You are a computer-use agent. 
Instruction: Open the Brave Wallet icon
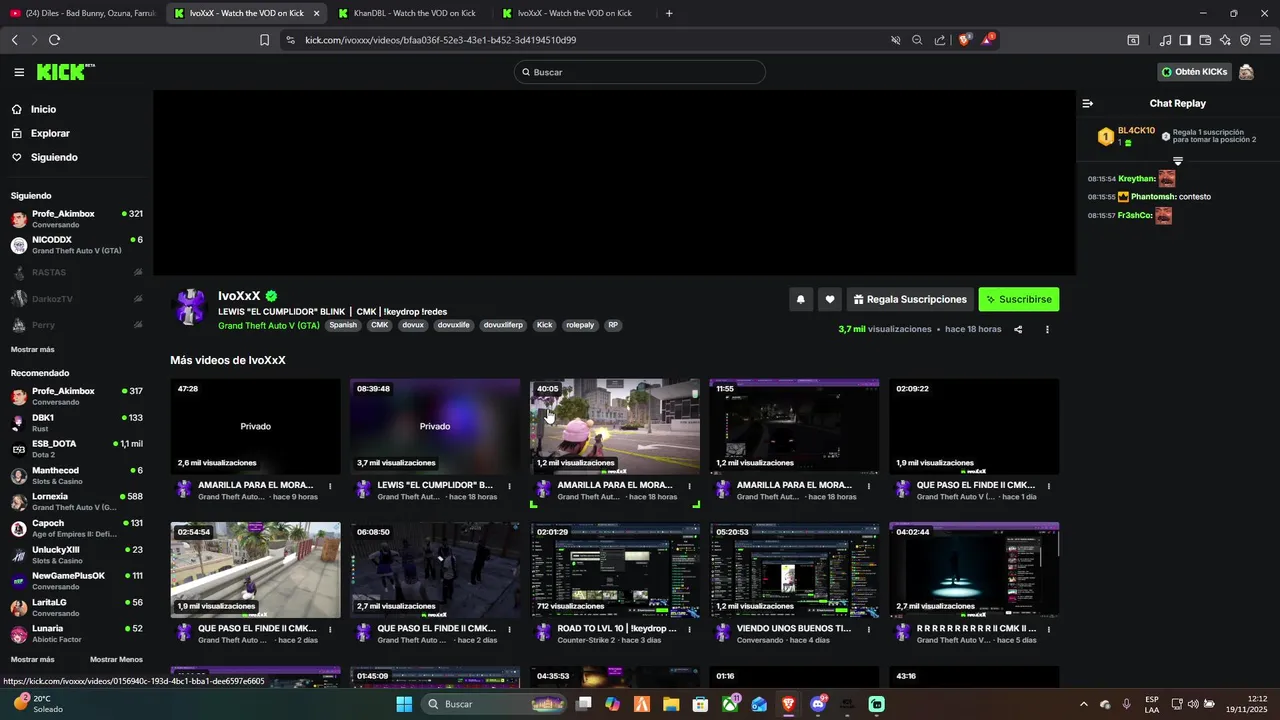tap(1205, 40)
